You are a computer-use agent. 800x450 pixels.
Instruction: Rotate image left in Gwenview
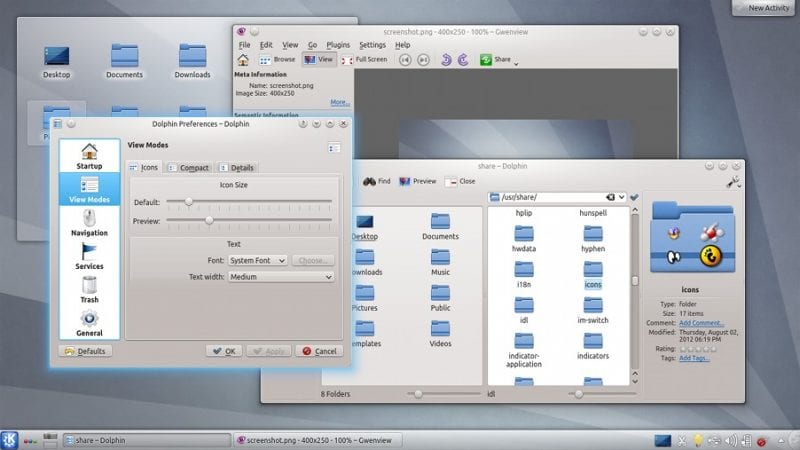(446, 60)
